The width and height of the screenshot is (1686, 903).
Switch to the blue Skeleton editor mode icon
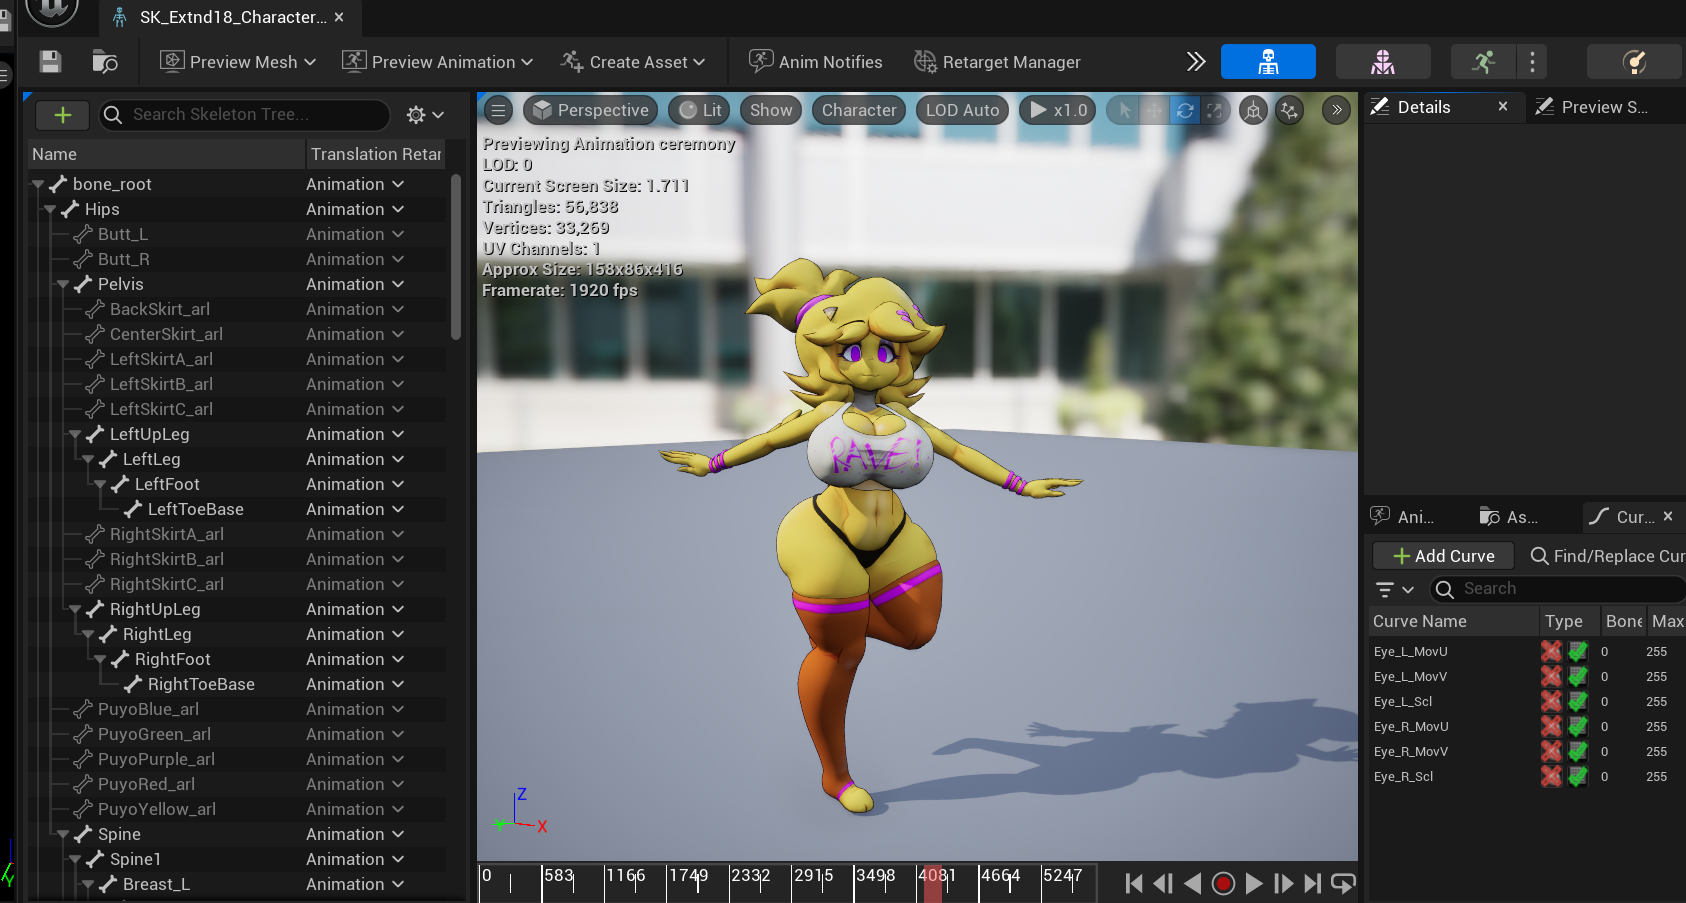[x=1268, y=62]
